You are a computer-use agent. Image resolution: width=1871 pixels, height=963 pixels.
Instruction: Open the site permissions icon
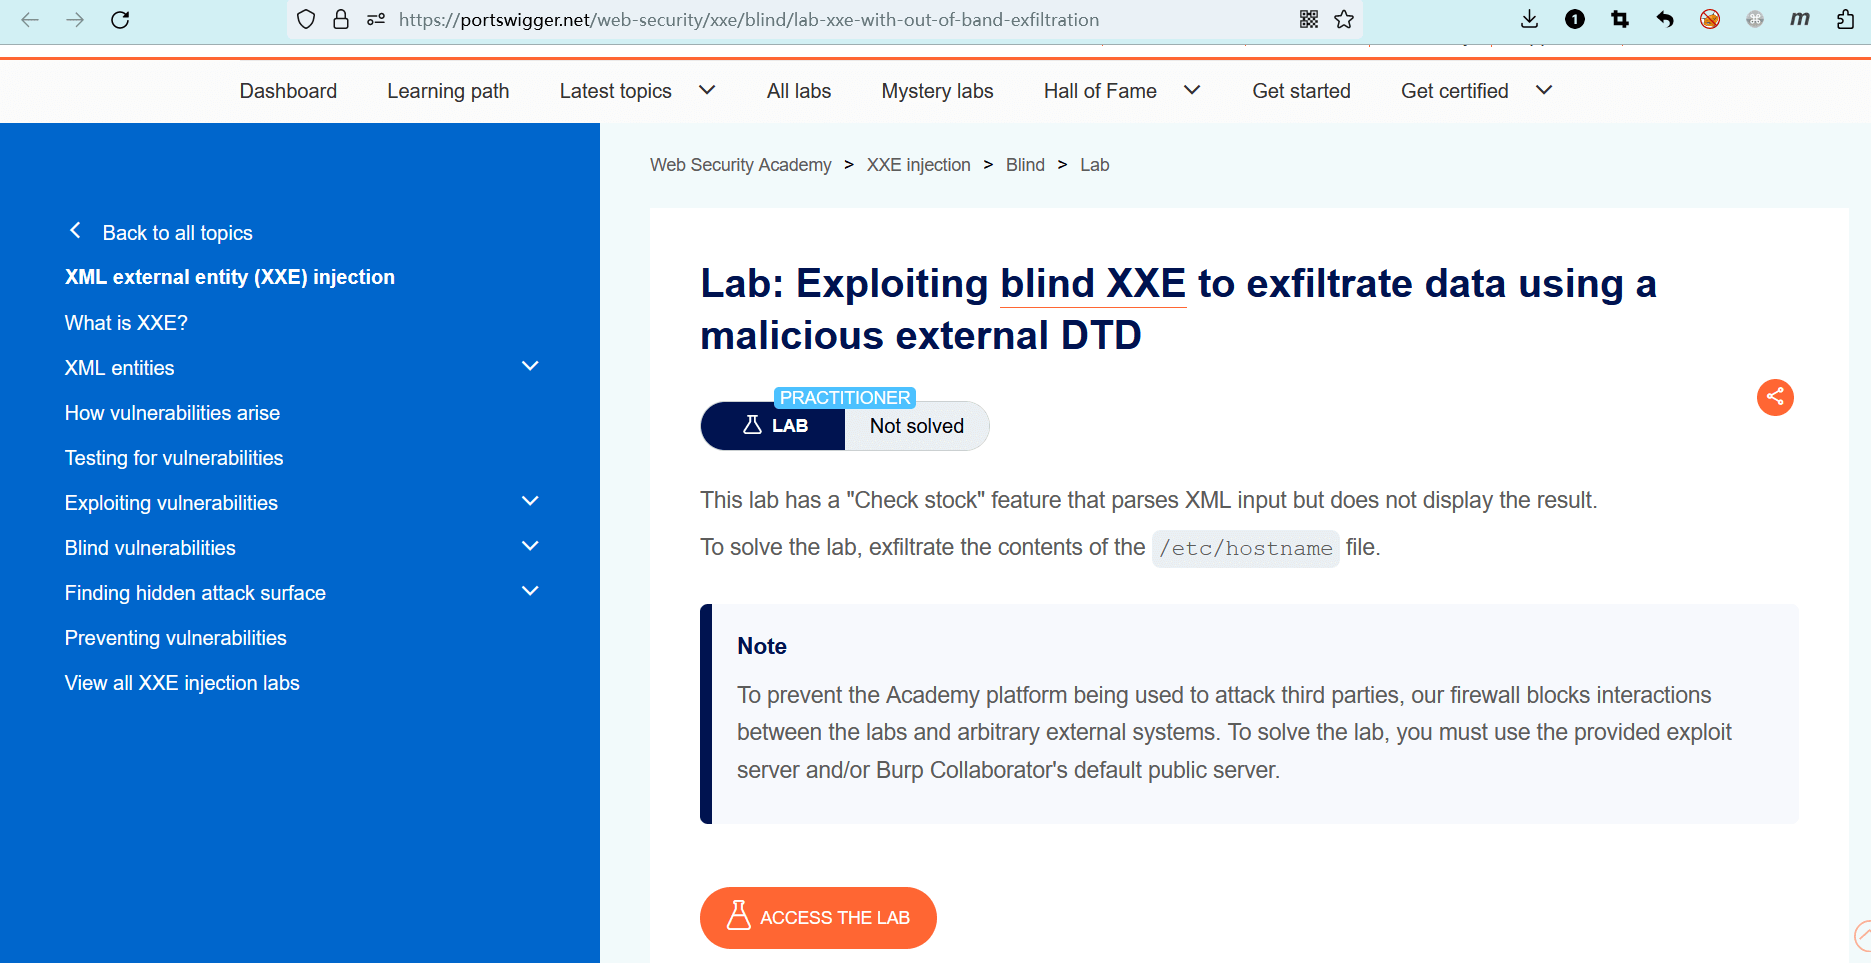pyautogui.click(x=376, y=19)
